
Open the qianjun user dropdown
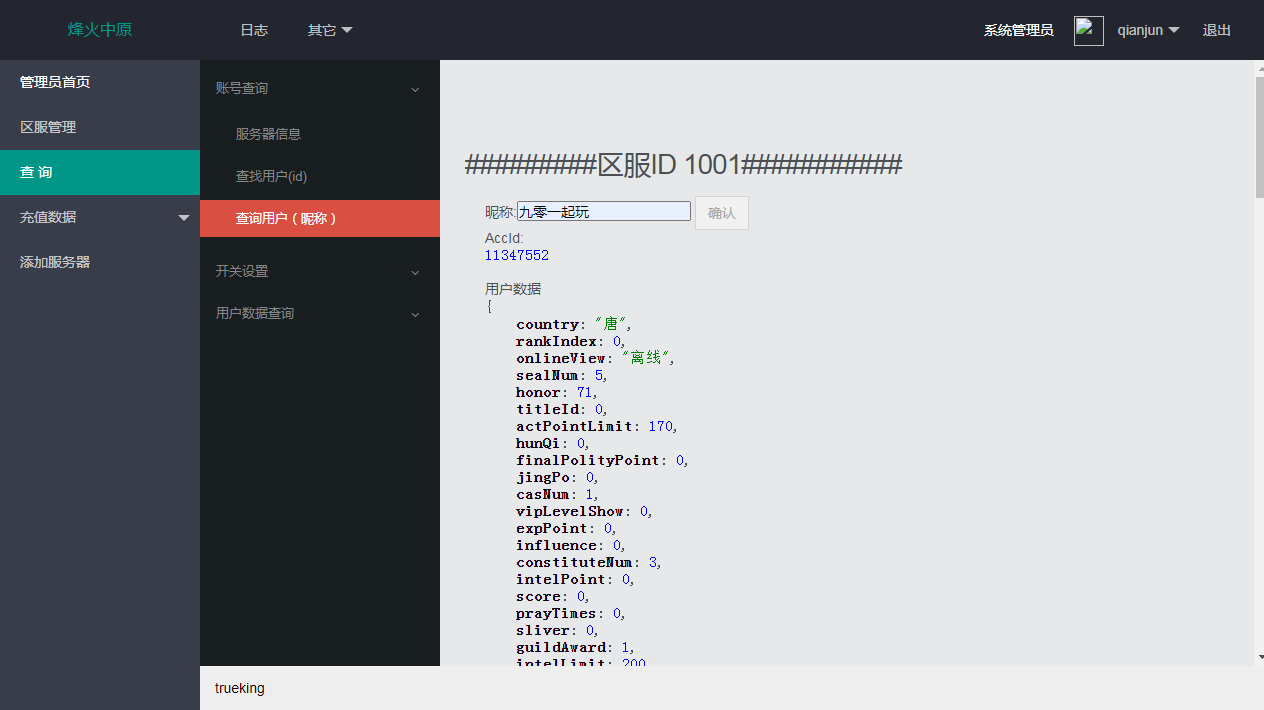(1147, 30)
